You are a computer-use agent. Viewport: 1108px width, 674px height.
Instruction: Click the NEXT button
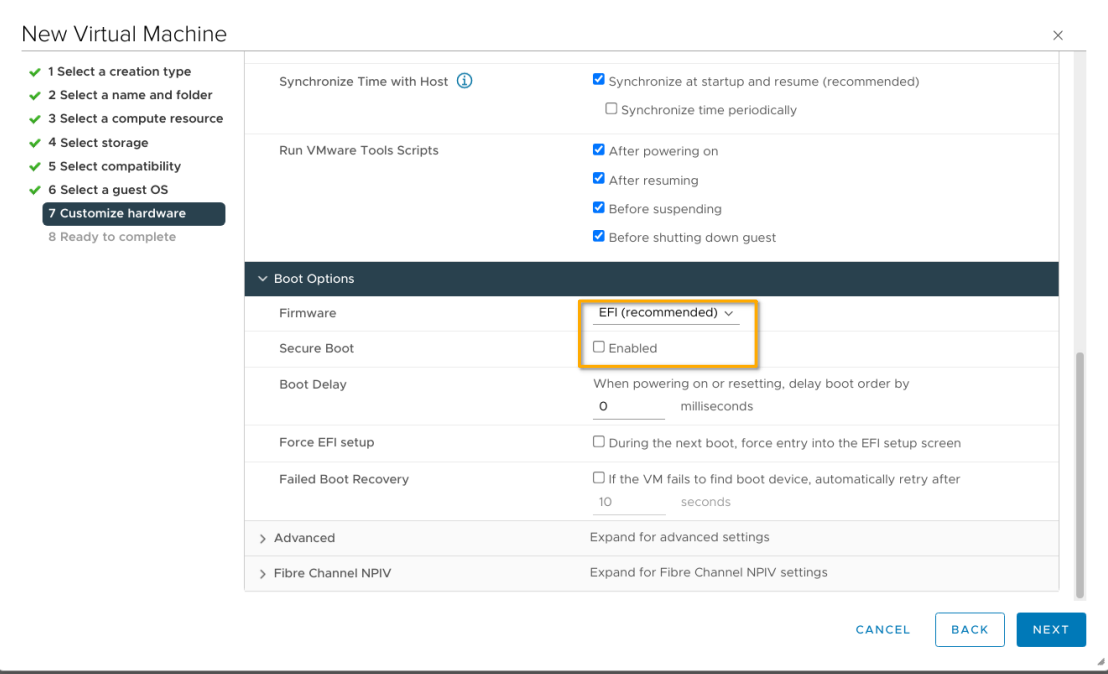coord(1050,630)
